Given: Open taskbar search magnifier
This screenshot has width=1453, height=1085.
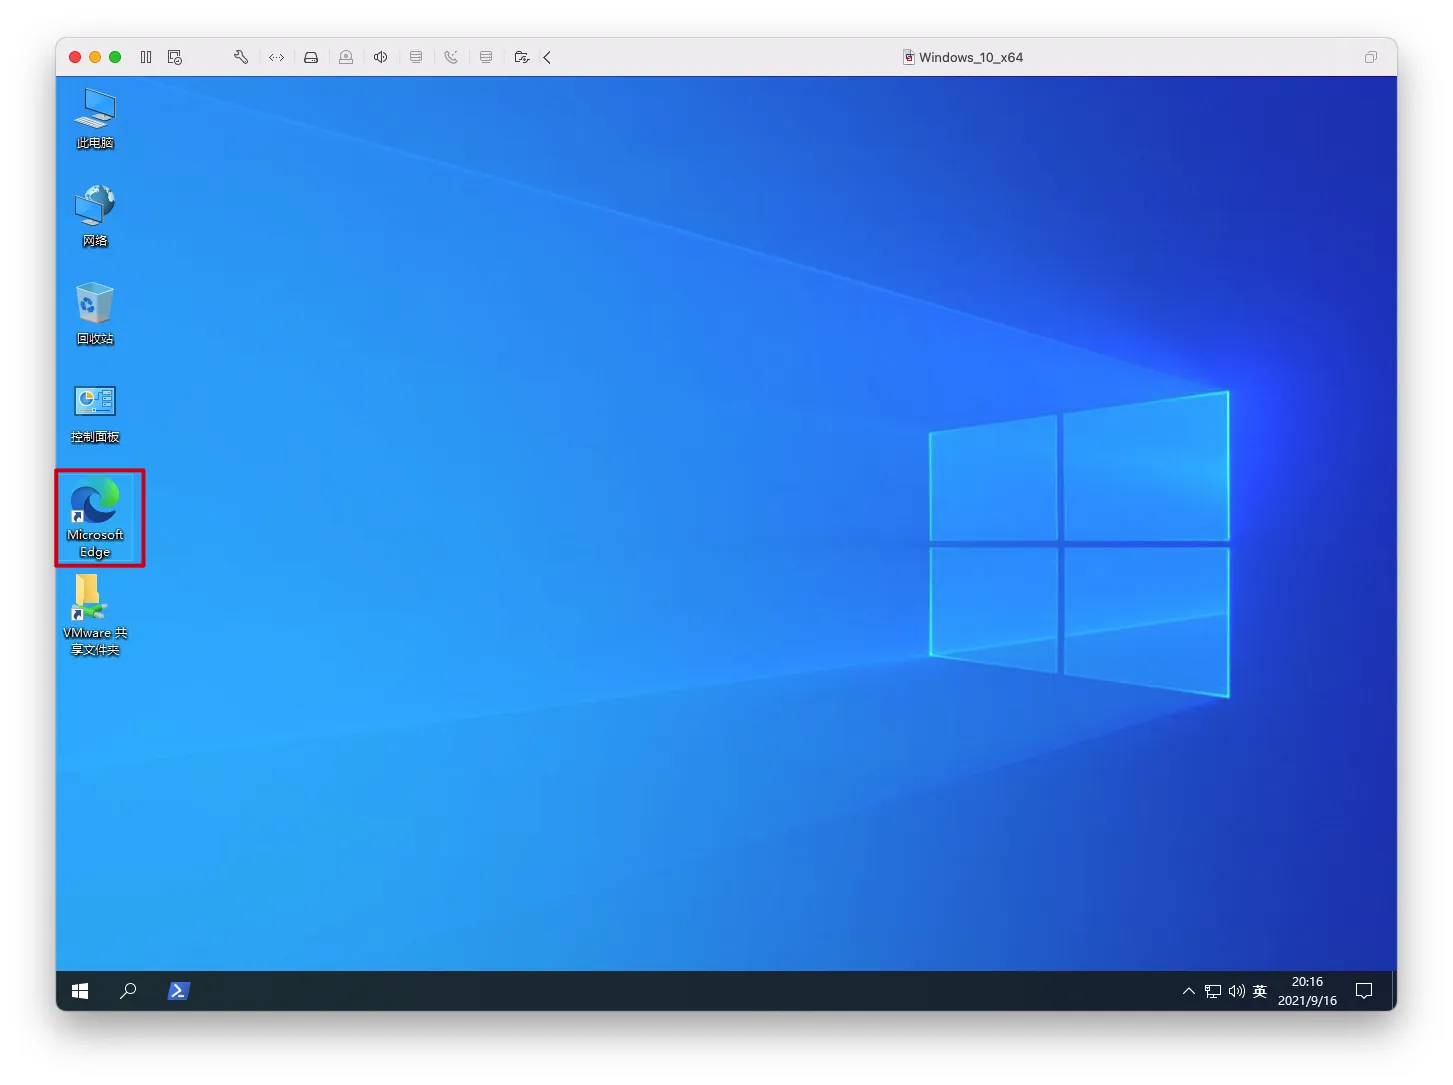Looking at the screenshot, I should (x=128, y=991).
